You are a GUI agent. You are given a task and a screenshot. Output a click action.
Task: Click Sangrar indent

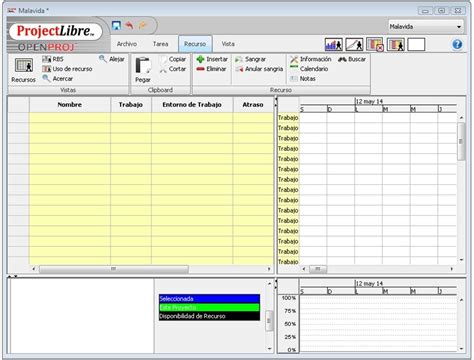pos(251,59)
